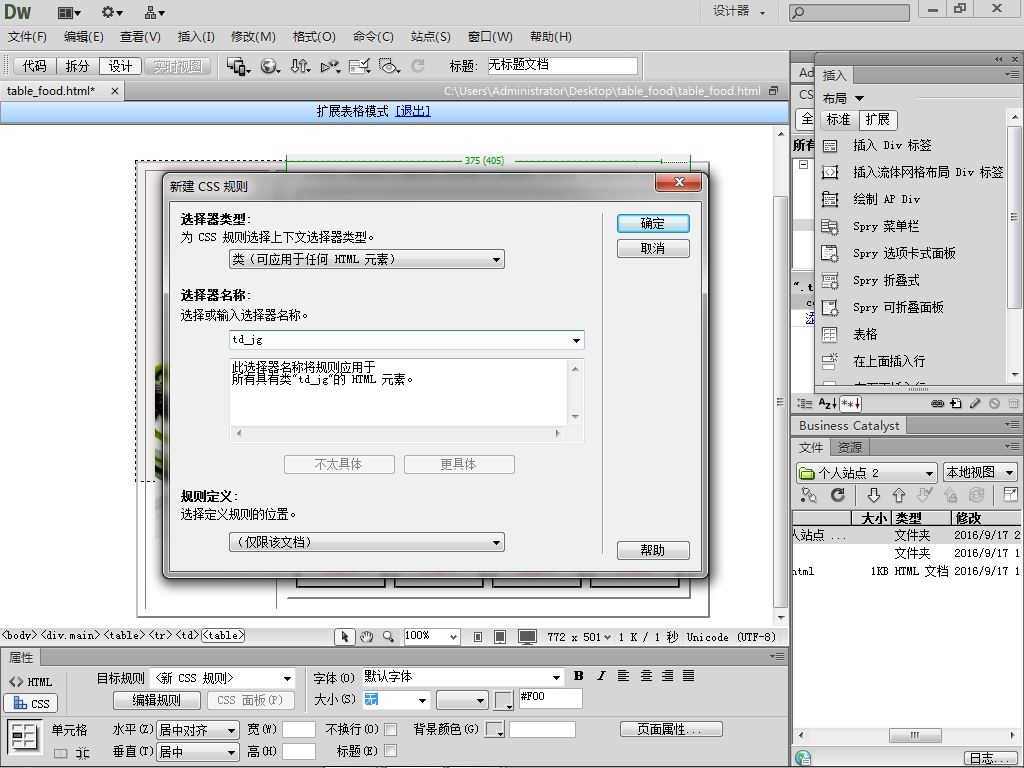Click the check browser compatibility icon
1024x768 pixels.
point(359,66)
